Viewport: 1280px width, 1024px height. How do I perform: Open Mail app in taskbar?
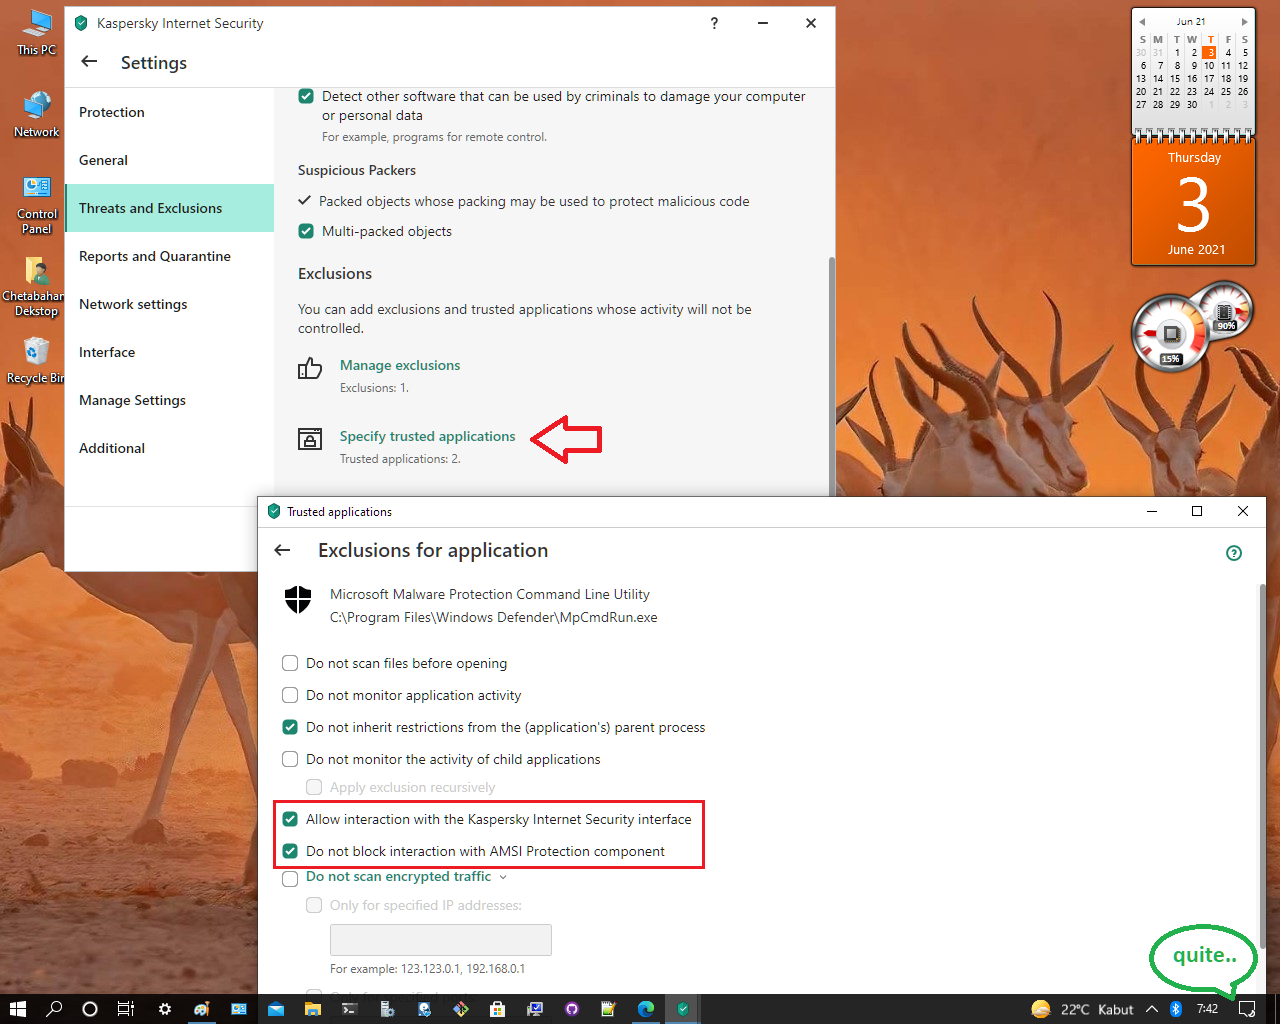[x=275, y=1009]
